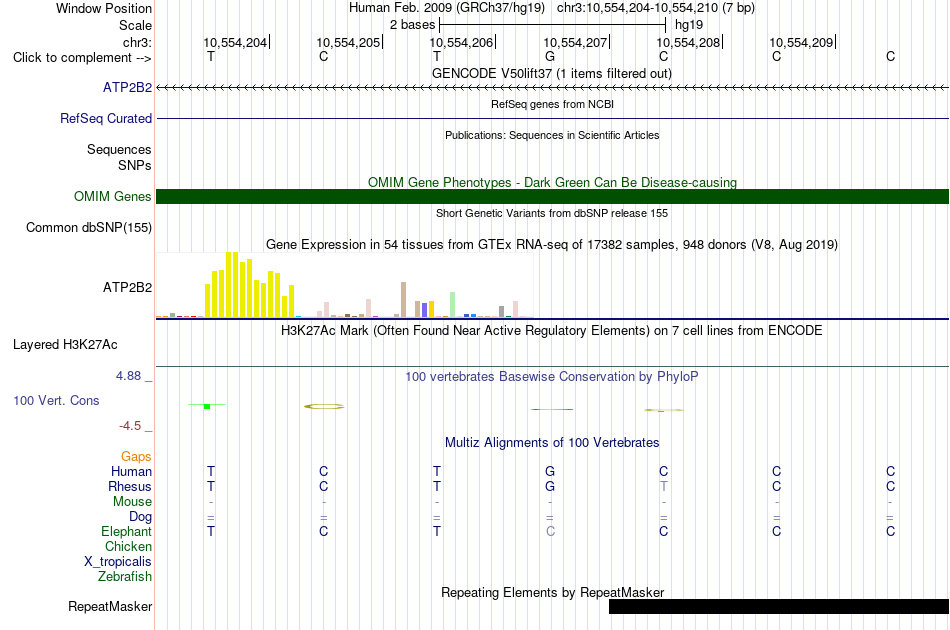Image resolution: width=950 pixels, height=630 pixels.
Task: Click coordinate label 10,554,207
Action: 575,42
